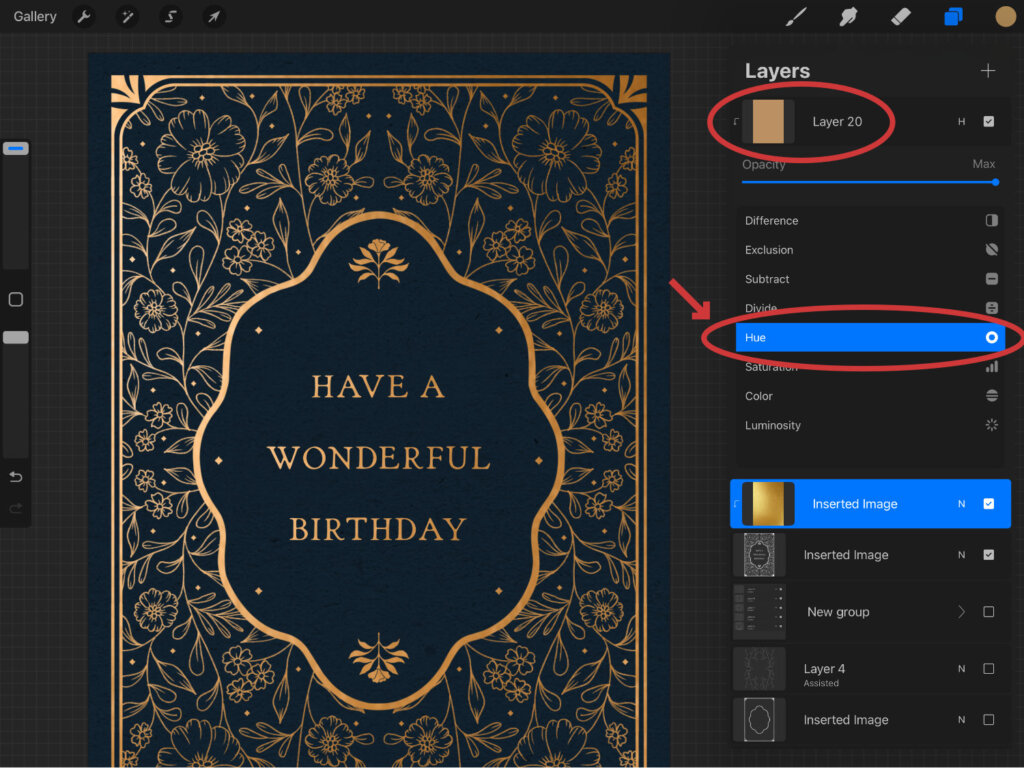The width and height of the screenshot is (1024, 768).
Task: Select the Brush tool
Action: [796, 17]
